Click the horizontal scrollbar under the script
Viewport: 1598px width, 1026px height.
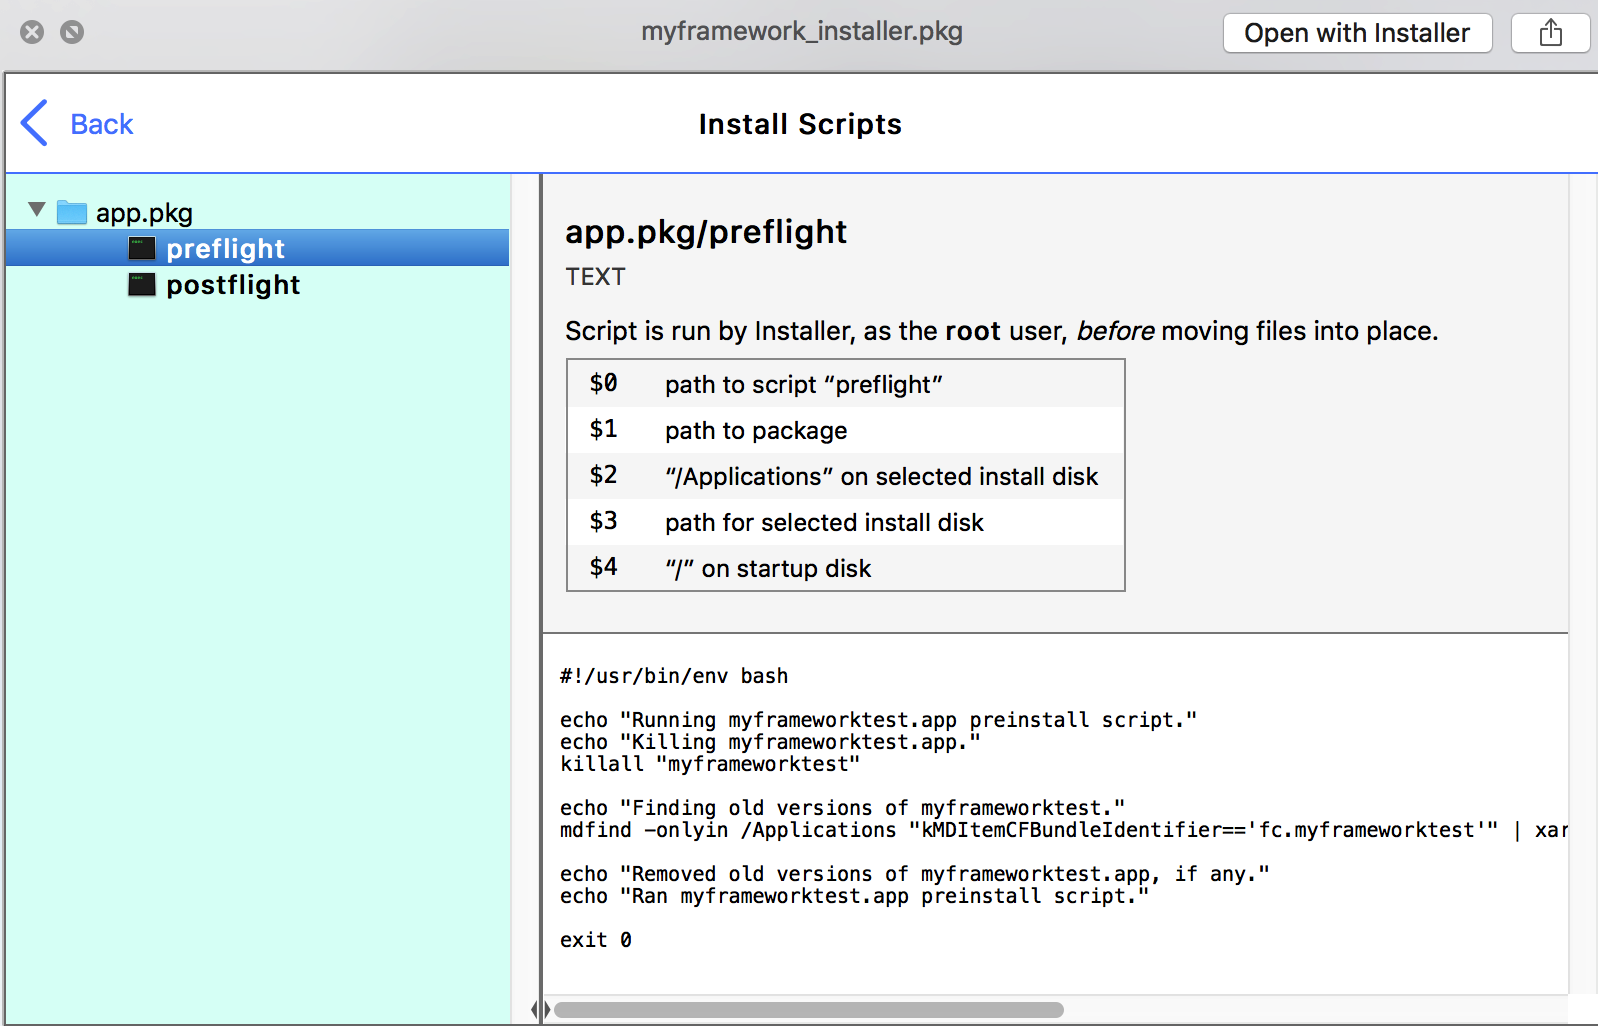(x=808, y=1010)
